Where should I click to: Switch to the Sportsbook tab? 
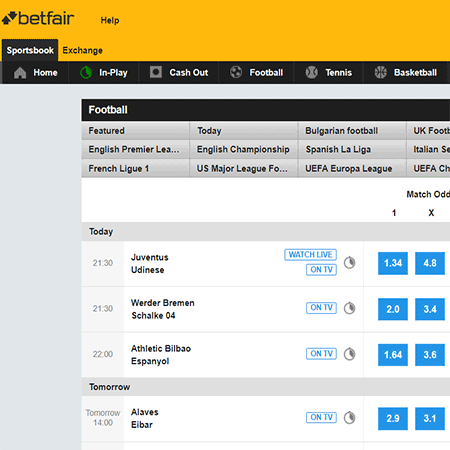tap(30, 50)
